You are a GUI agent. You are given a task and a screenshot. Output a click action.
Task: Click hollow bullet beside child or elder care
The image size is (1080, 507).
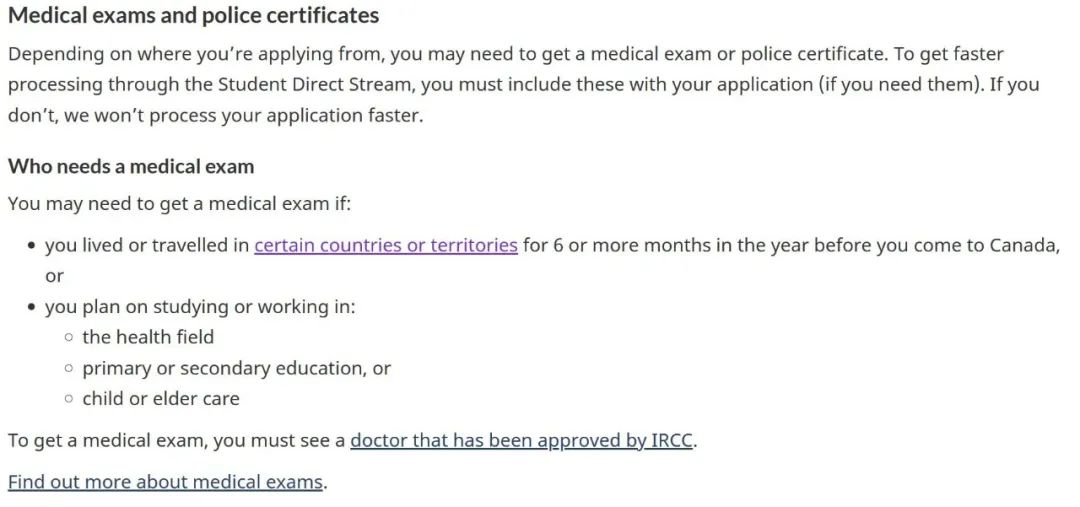click(x=68, y=400)
